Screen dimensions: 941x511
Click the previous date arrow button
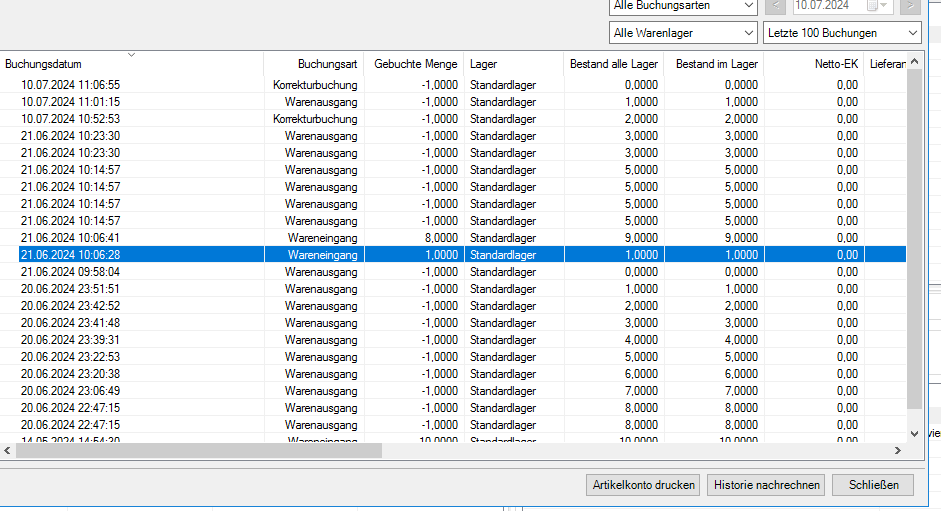pos(777,6)
